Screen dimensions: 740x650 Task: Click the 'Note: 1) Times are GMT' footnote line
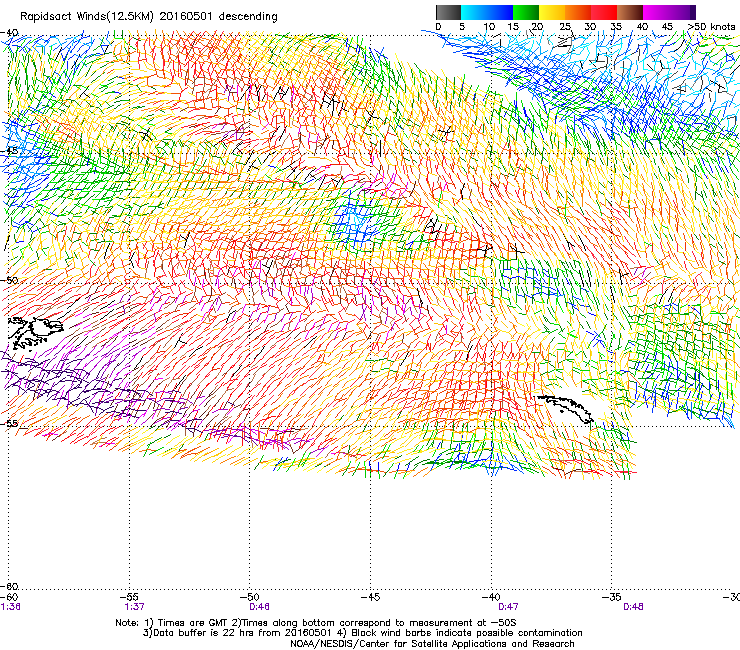click(316, 623)
